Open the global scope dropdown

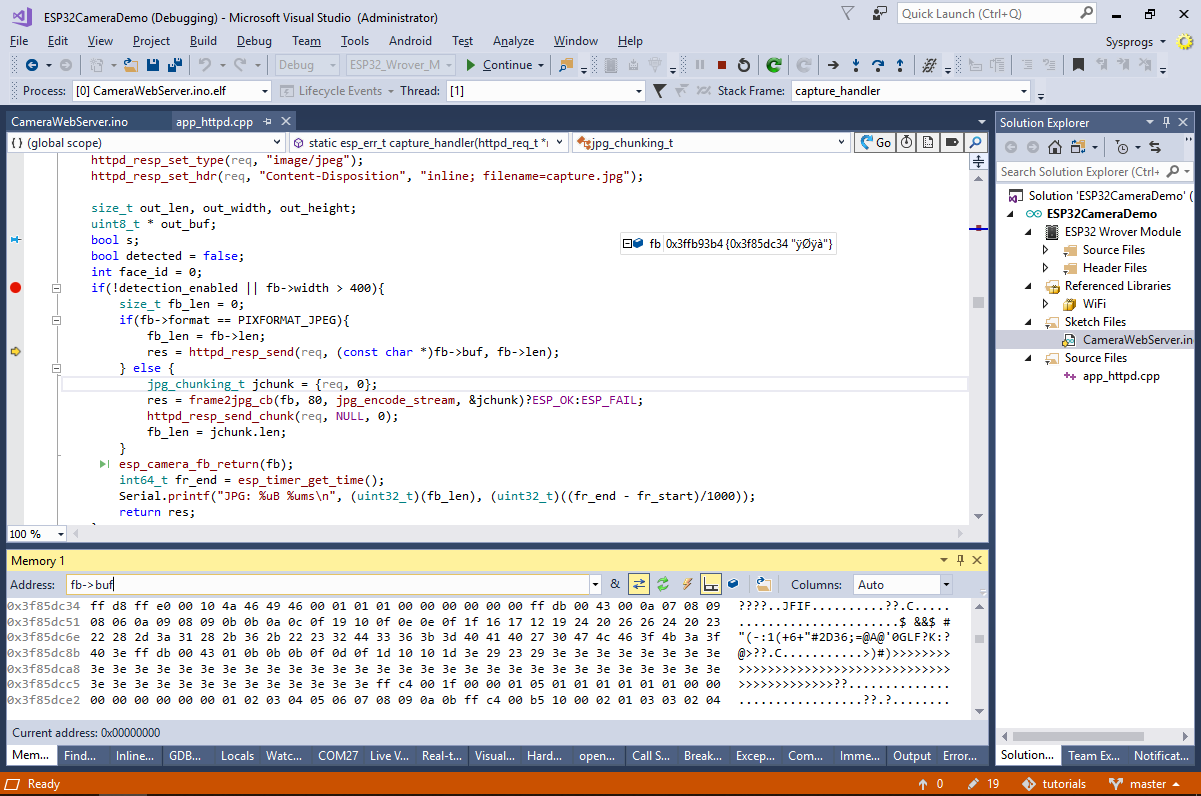coord(278,142)
